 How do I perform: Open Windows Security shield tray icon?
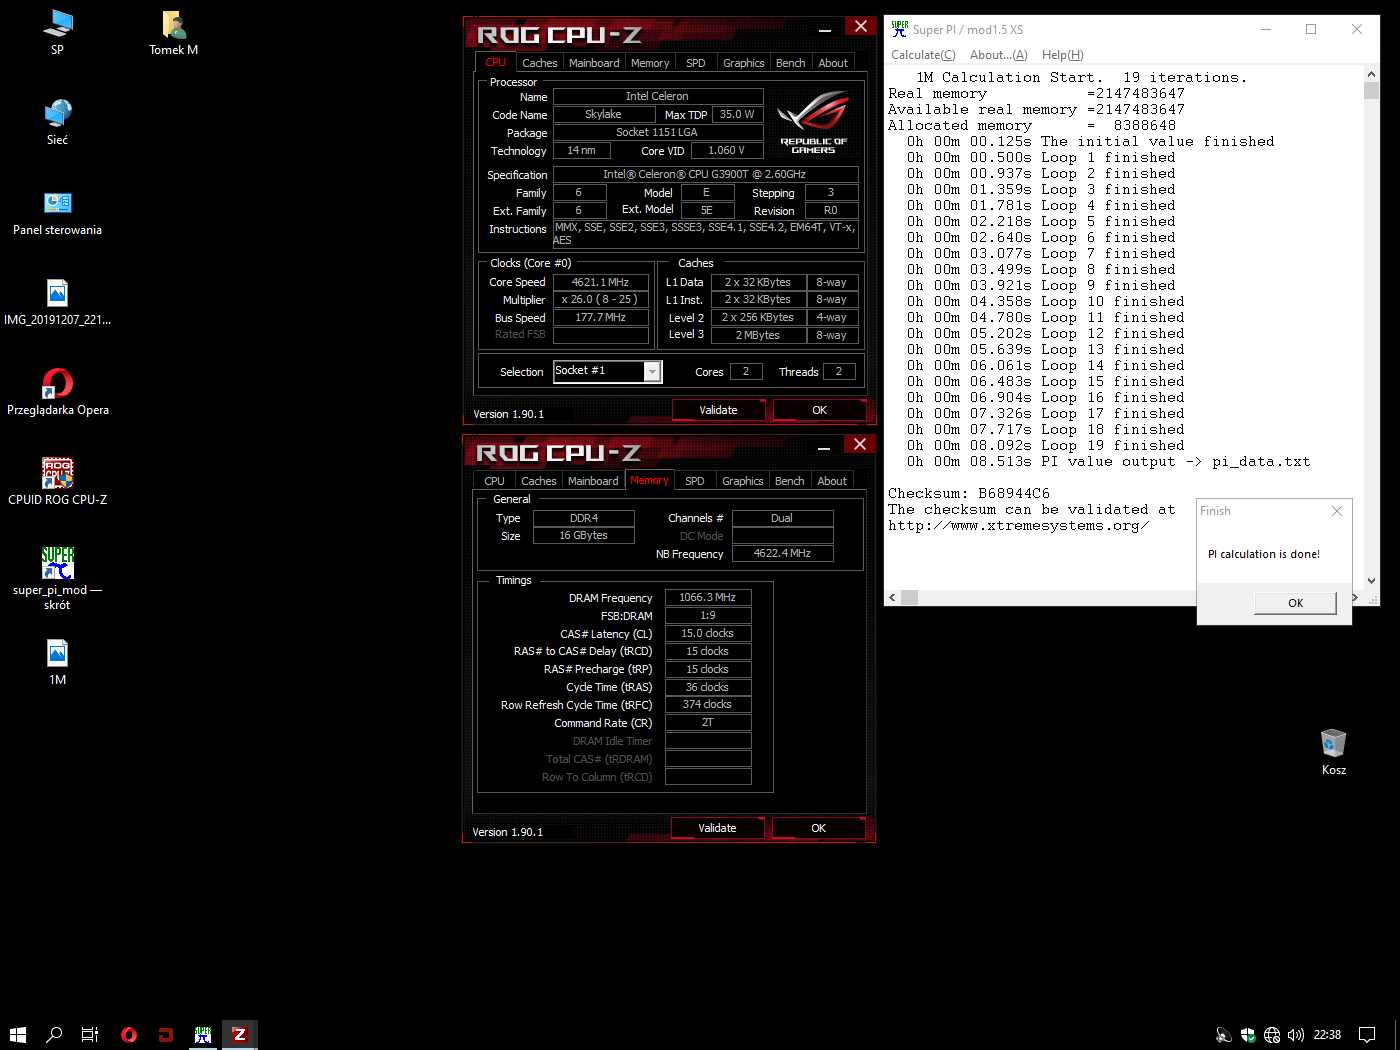click(1248, 1035)
